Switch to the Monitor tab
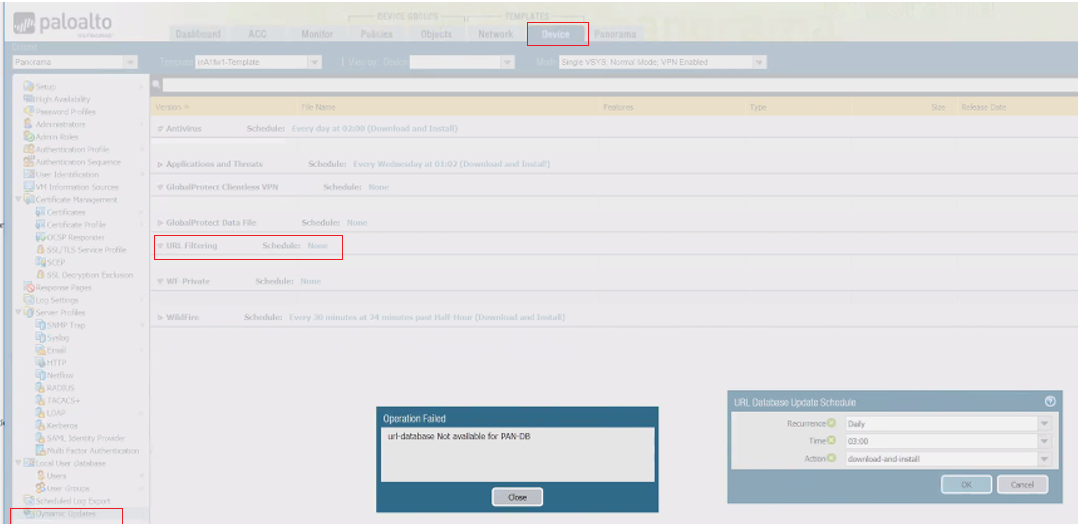 click(317, 34)
